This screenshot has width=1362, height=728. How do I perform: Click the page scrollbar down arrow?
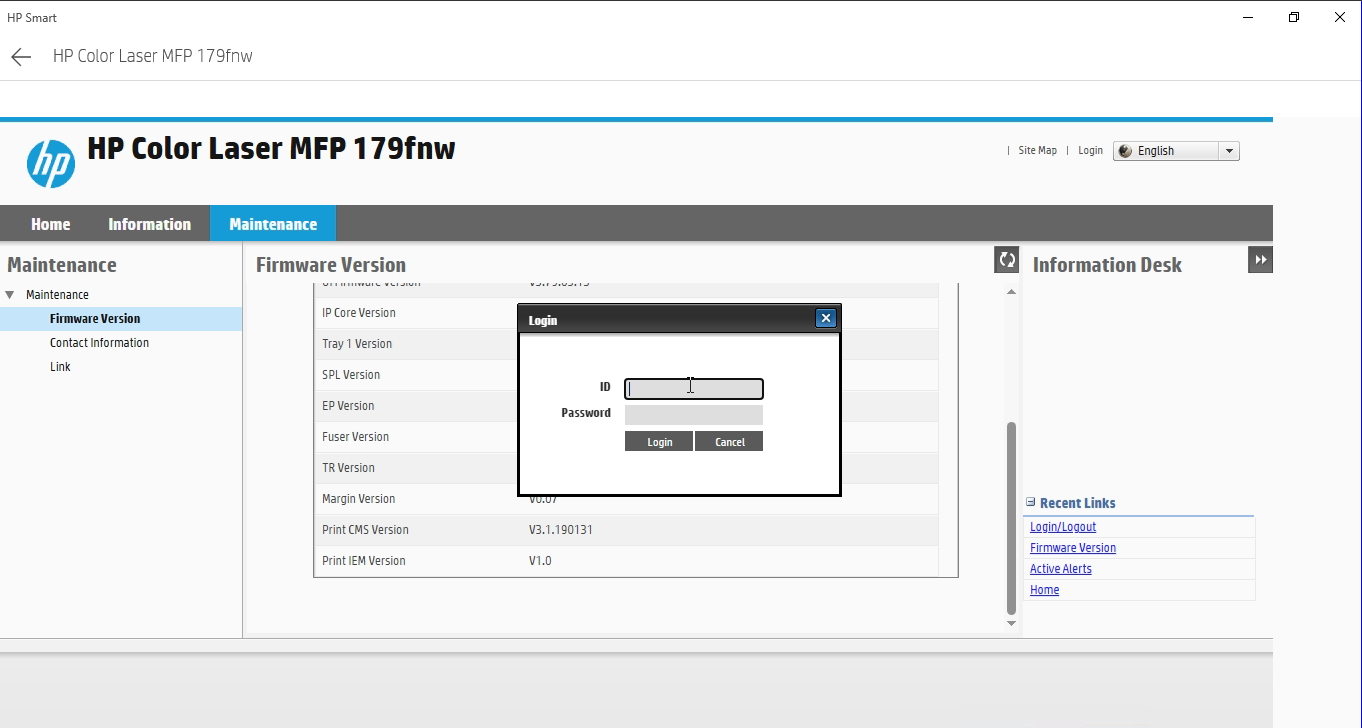[x=1011, y=623]
